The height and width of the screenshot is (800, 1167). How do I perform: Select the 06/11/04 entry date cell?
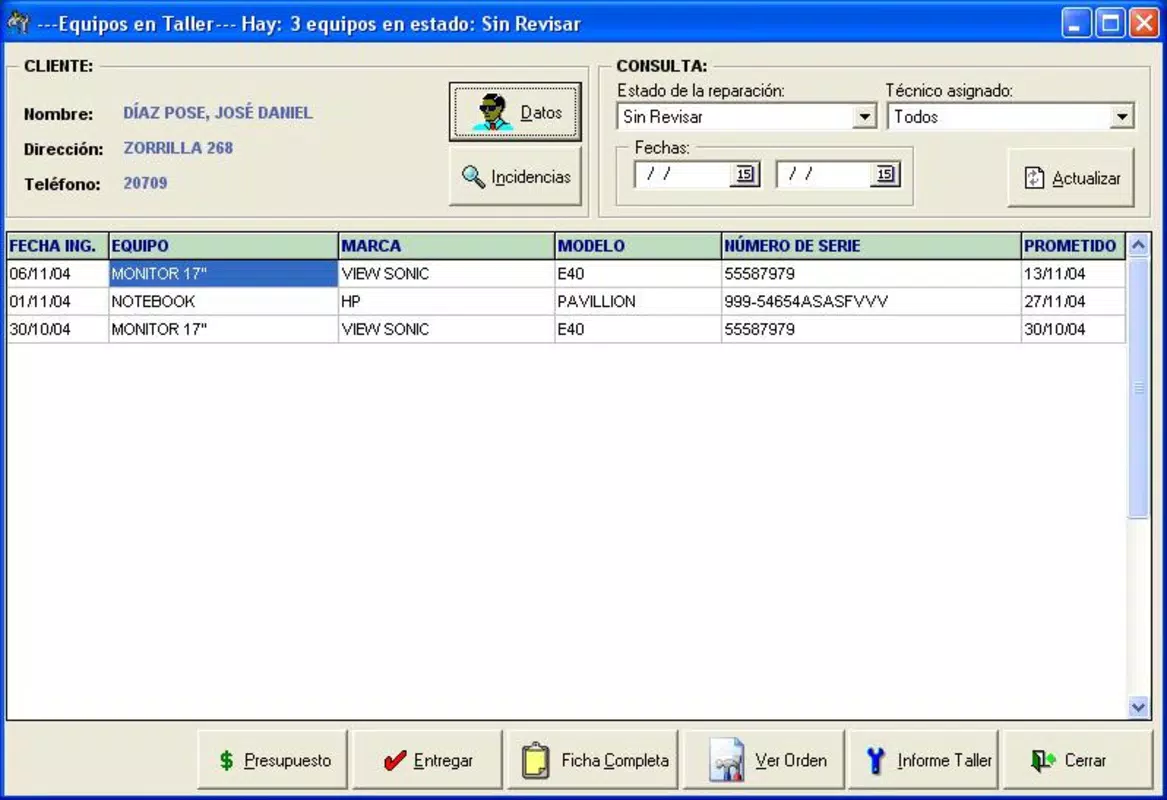57,274
